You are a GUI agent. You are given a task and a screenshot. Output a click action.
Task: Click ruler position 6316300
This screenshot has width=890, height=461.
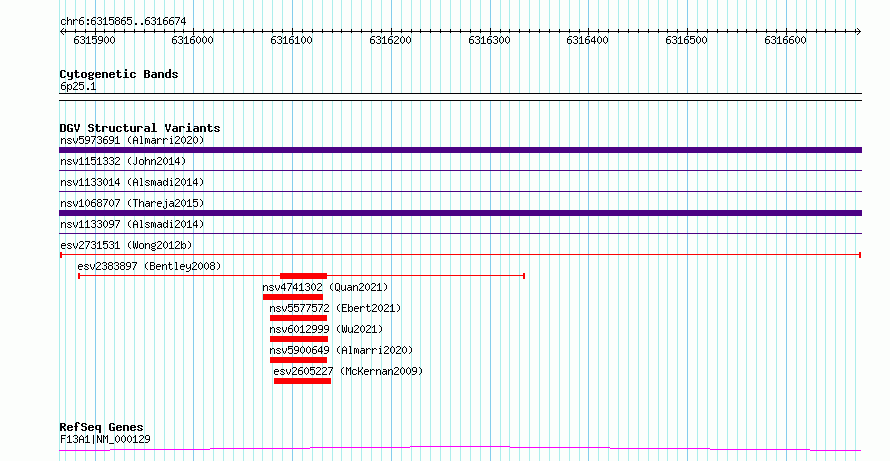(x=489, y=40)
